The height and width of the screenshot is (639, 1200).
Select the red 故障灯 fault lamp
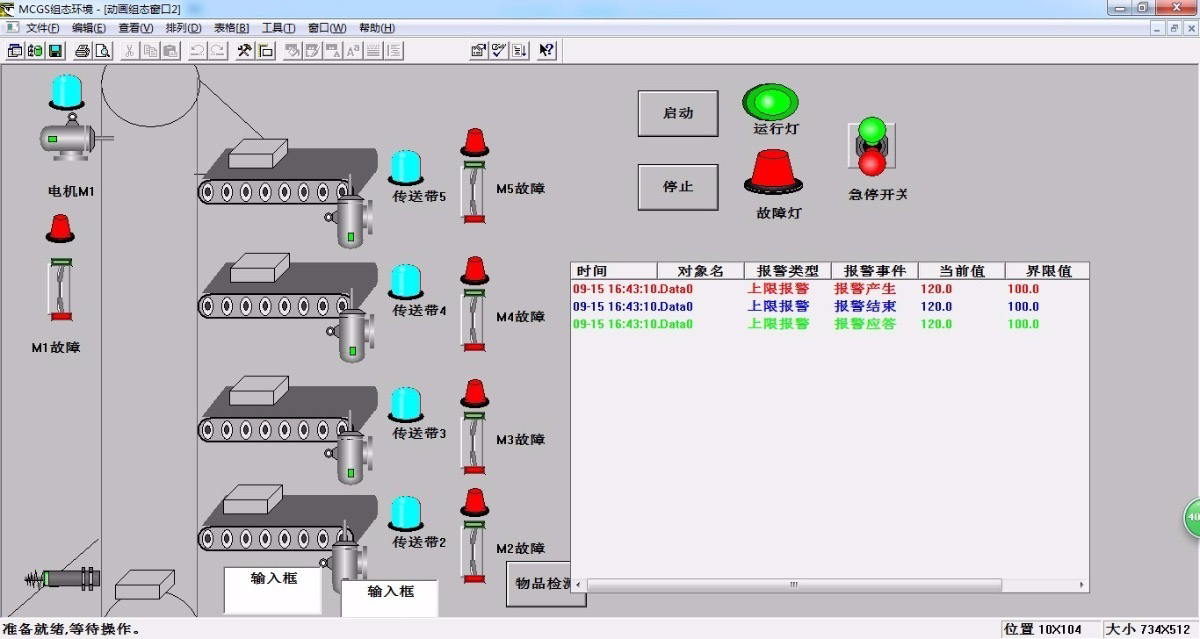(x=773, y=172)
